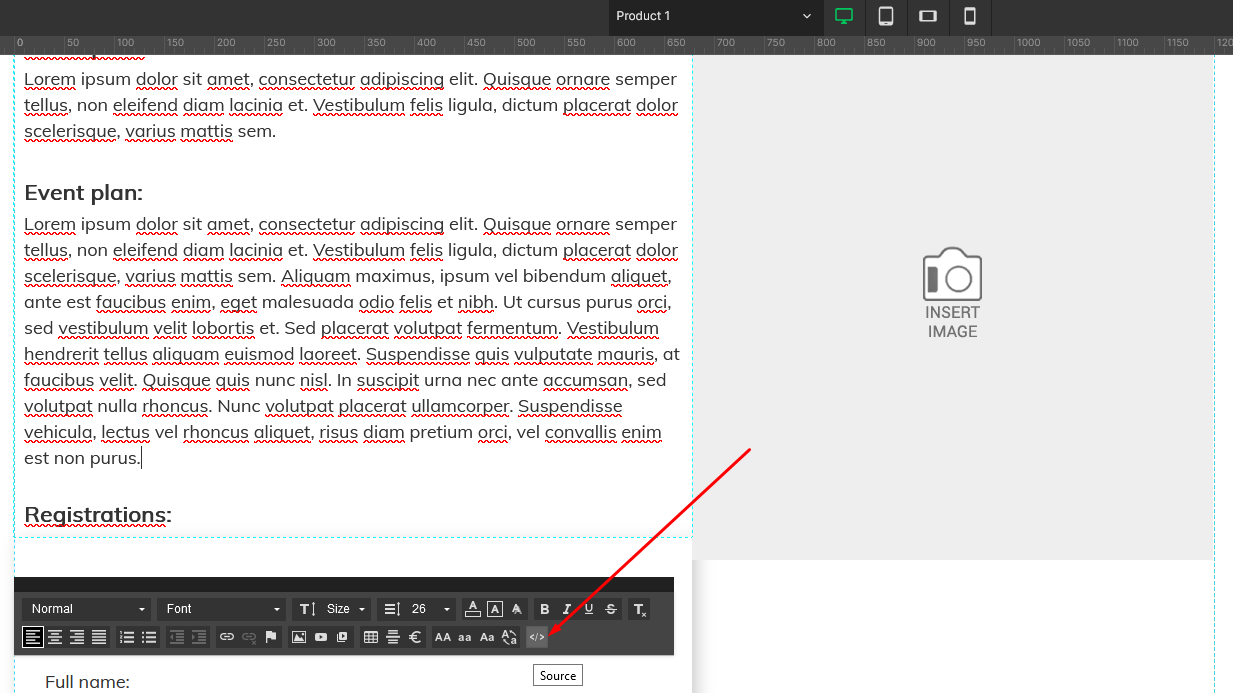Toggle bold formatting
This screenshot has height=693, width=1233.
coord(545,609)
